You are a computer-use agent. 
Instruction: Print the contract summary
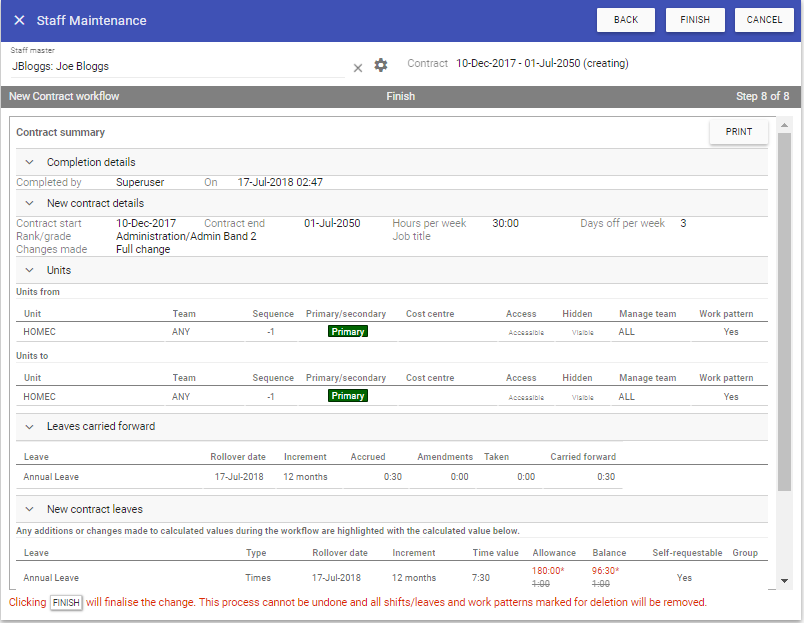(x=739, y=132)
